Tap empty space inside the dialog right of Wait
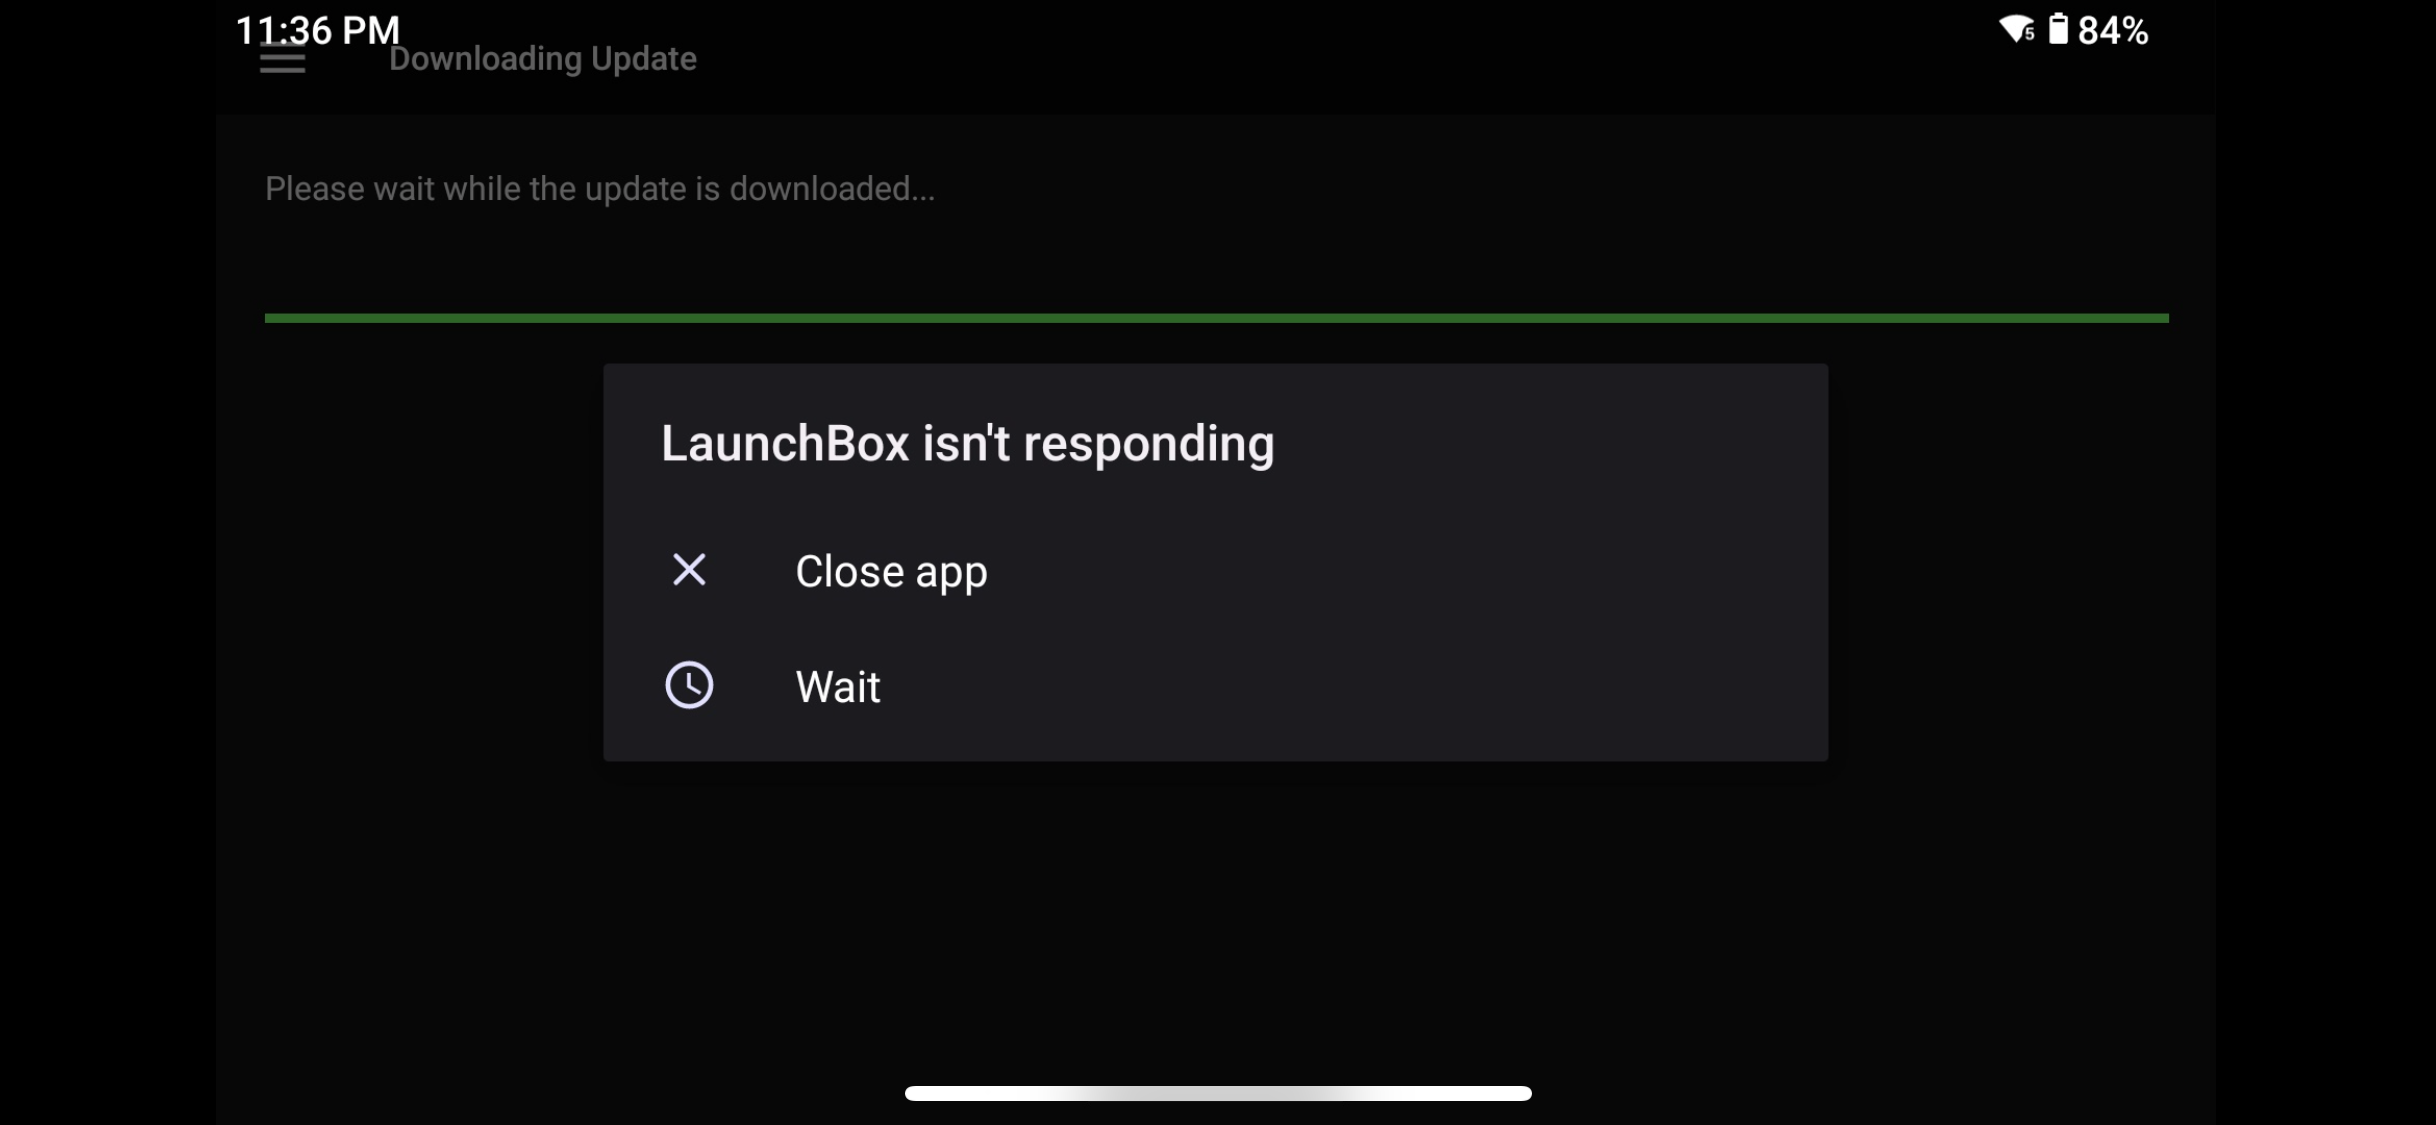2436x1125 pixels. 1350,686
